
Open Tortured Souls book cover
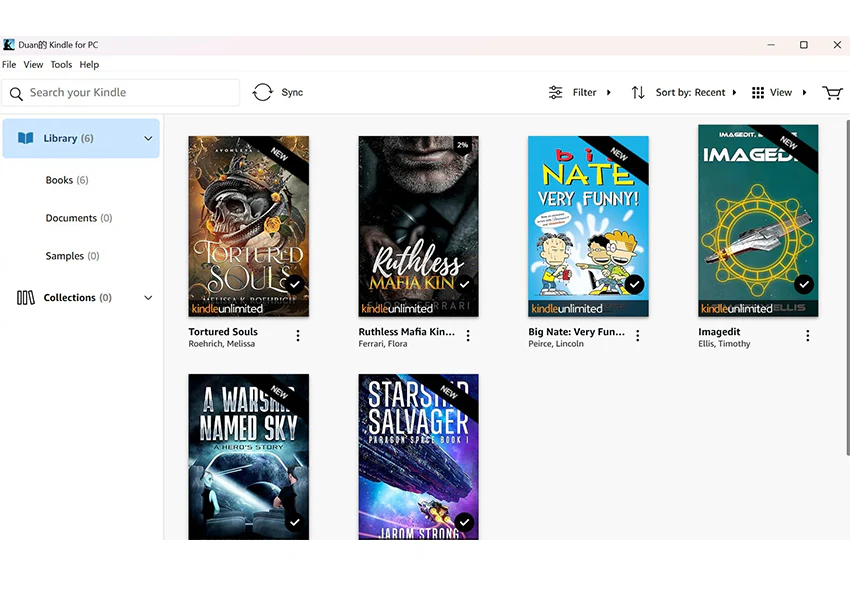coord(249,227)
